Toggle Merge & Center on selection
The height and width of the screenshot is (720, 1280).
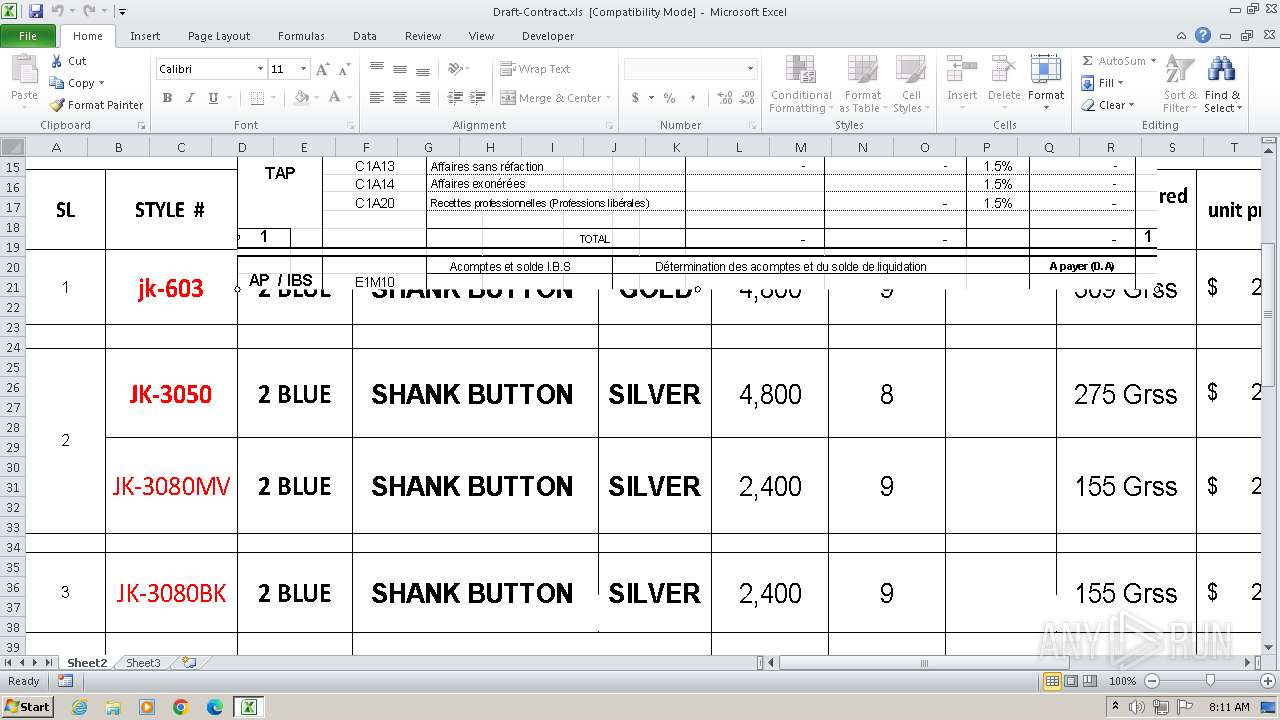[x=551, y=98]
